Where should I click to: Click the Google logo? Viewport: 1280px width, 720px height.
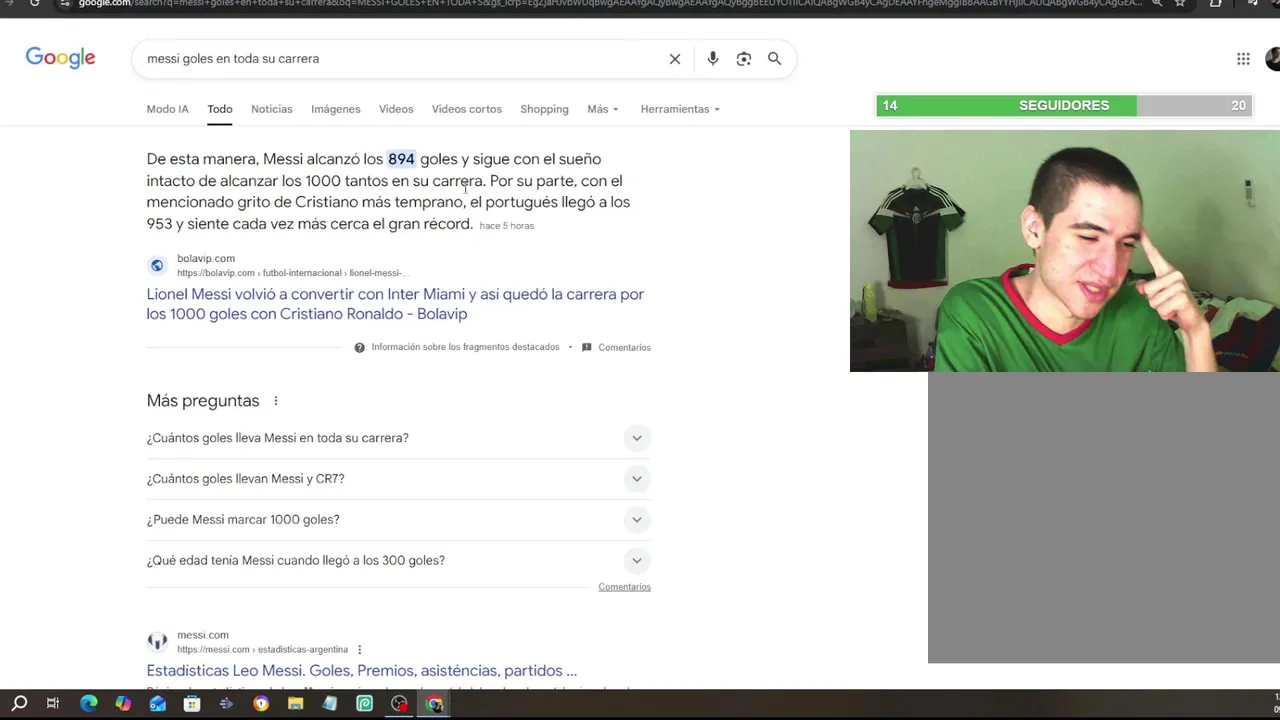pyautogui.click(x=60, y=58)
